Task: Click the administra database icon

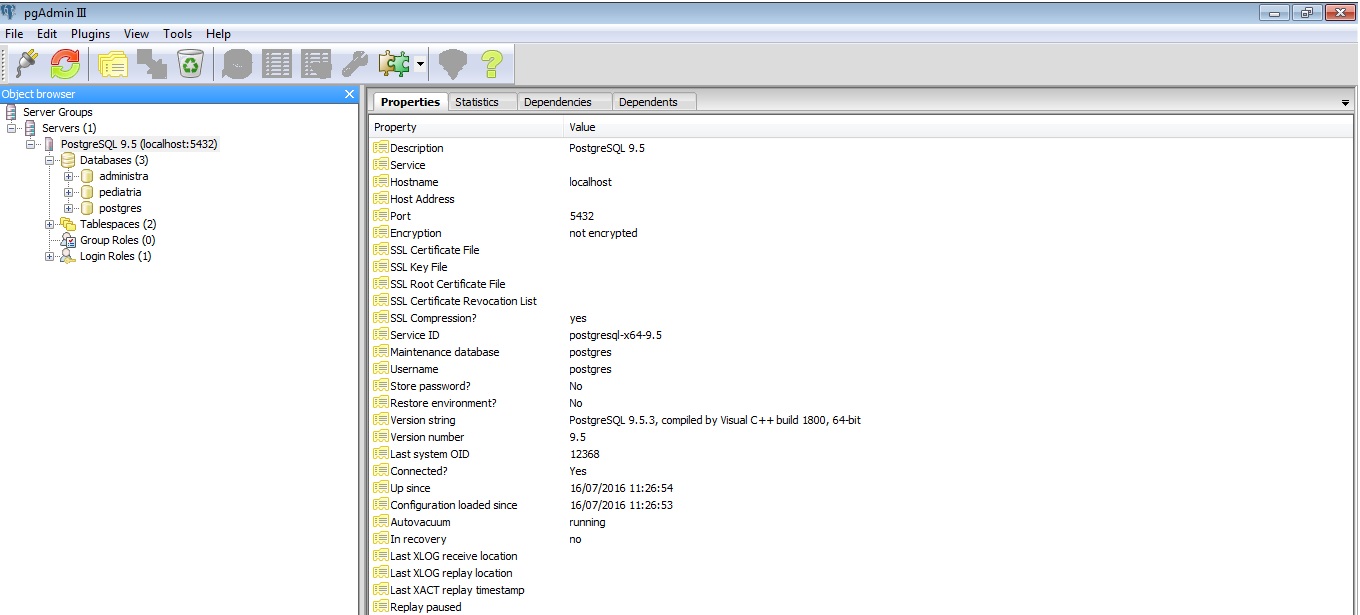Action: (x=87, y=176)
